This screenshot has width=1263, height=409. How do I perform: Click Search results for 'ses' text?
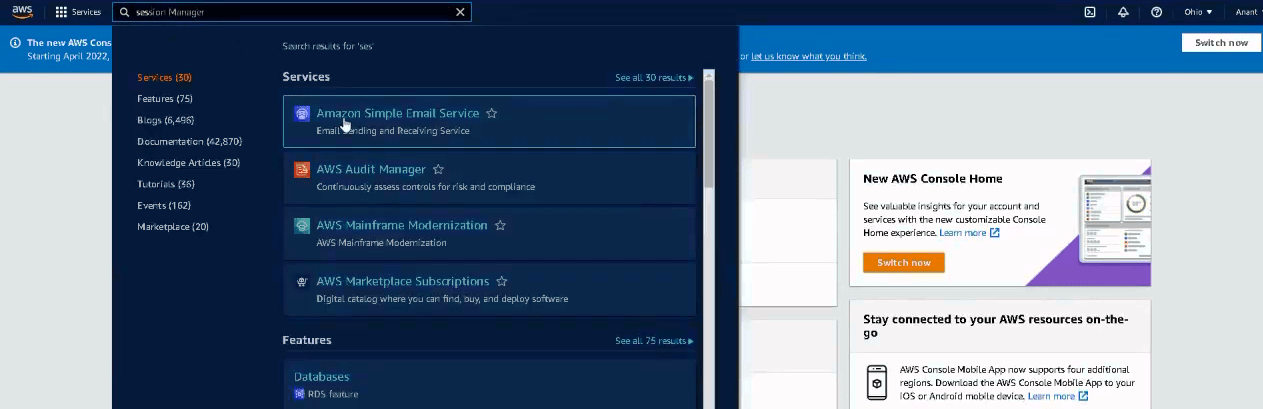pos(328,46)
